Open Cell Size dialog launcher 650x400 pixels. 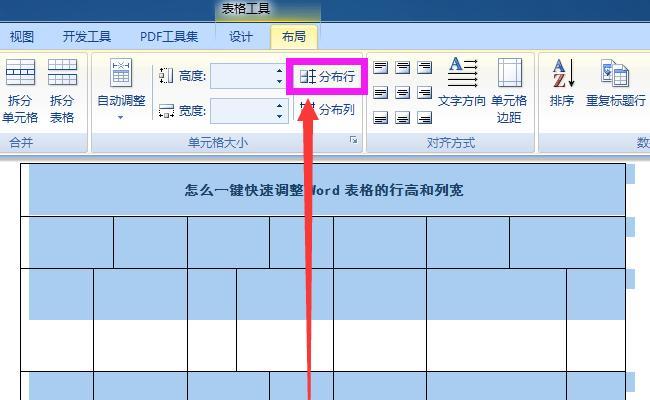[353, 140]
